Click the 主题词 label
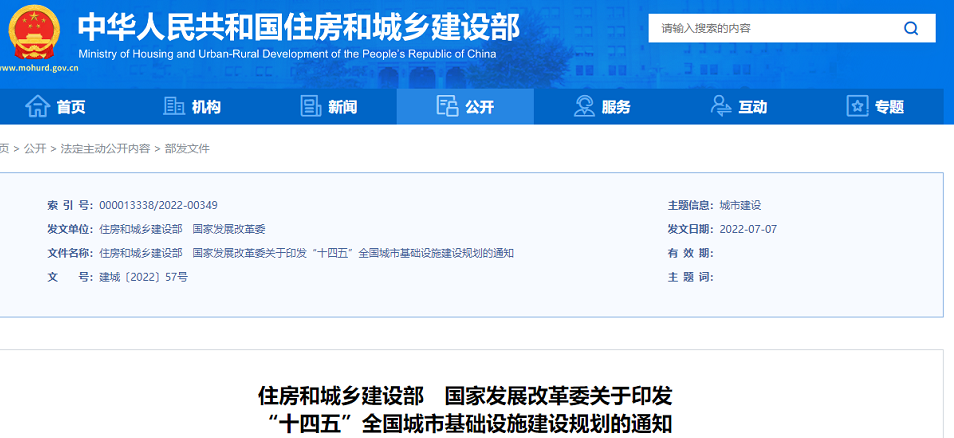 (691, 277)
